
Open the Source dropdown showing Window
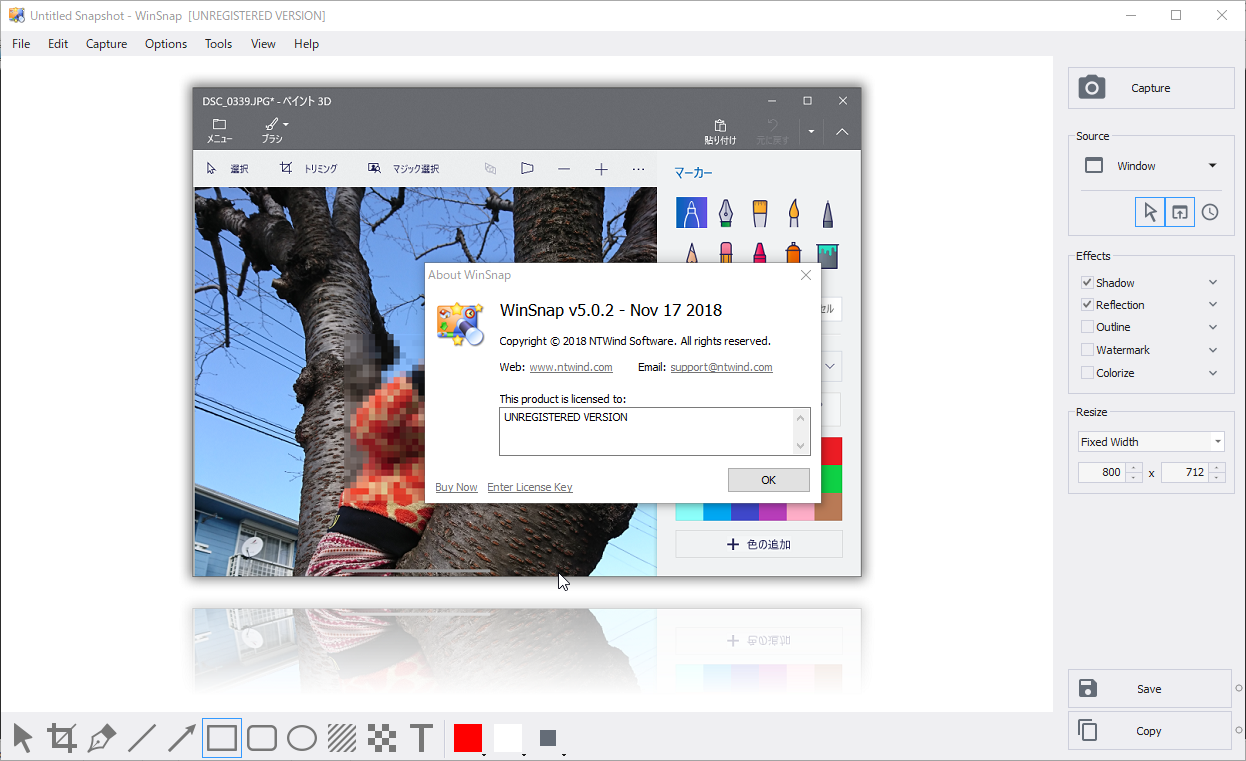click(x=1151, y=165)
